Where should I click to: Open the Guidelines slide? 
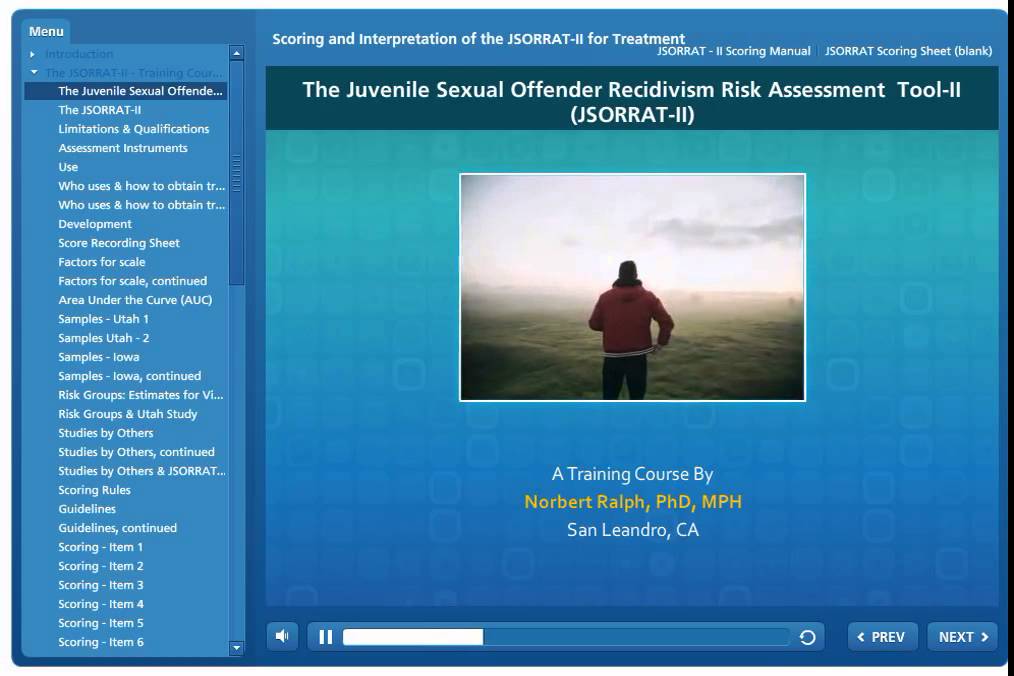point(87,508)
